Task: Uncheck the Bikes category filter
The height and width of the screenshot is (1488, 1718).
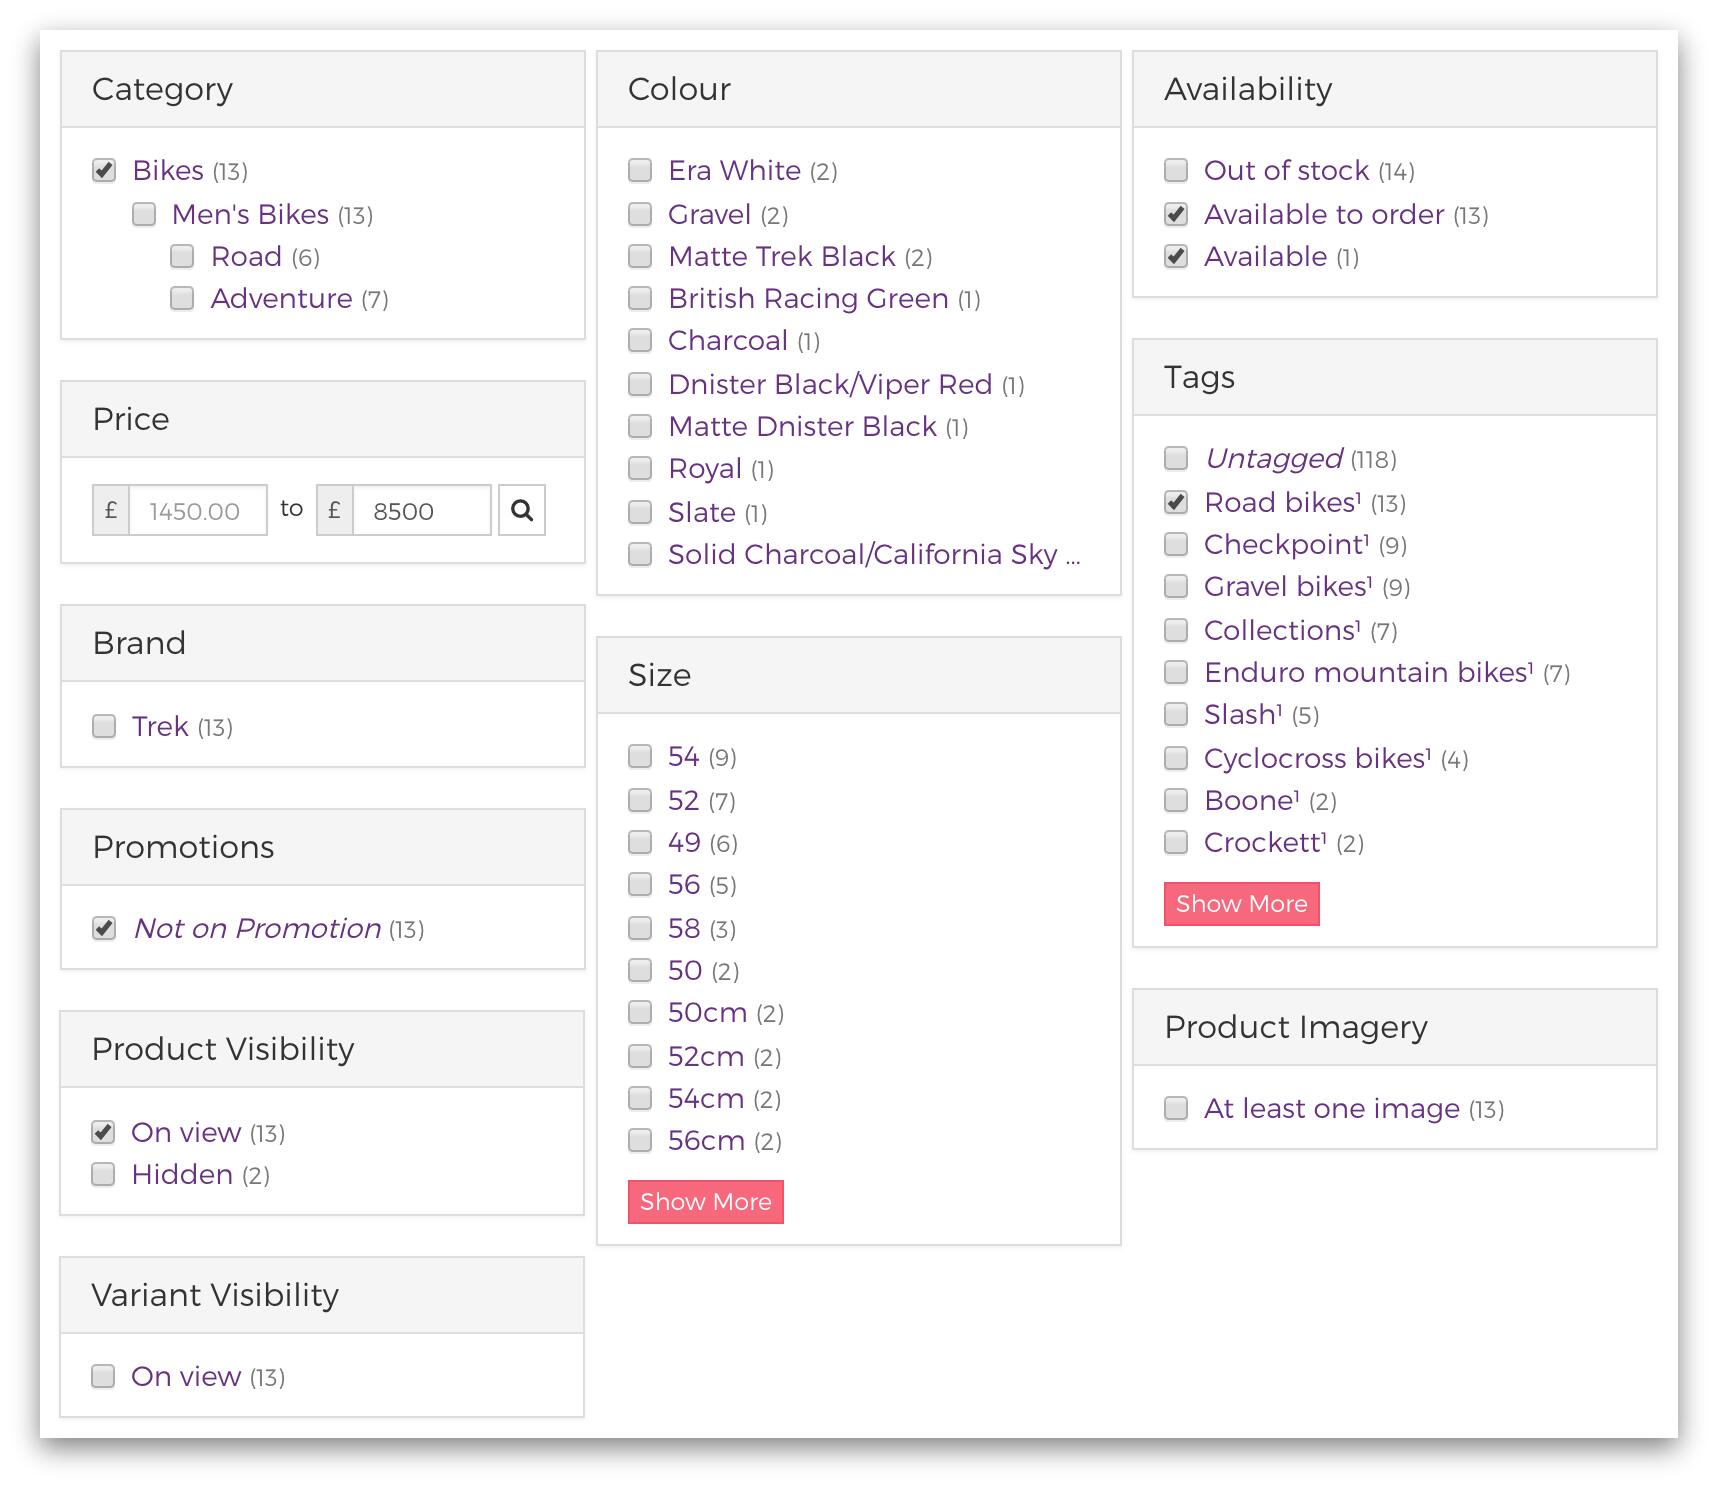Action: click(x=103, y=170)
